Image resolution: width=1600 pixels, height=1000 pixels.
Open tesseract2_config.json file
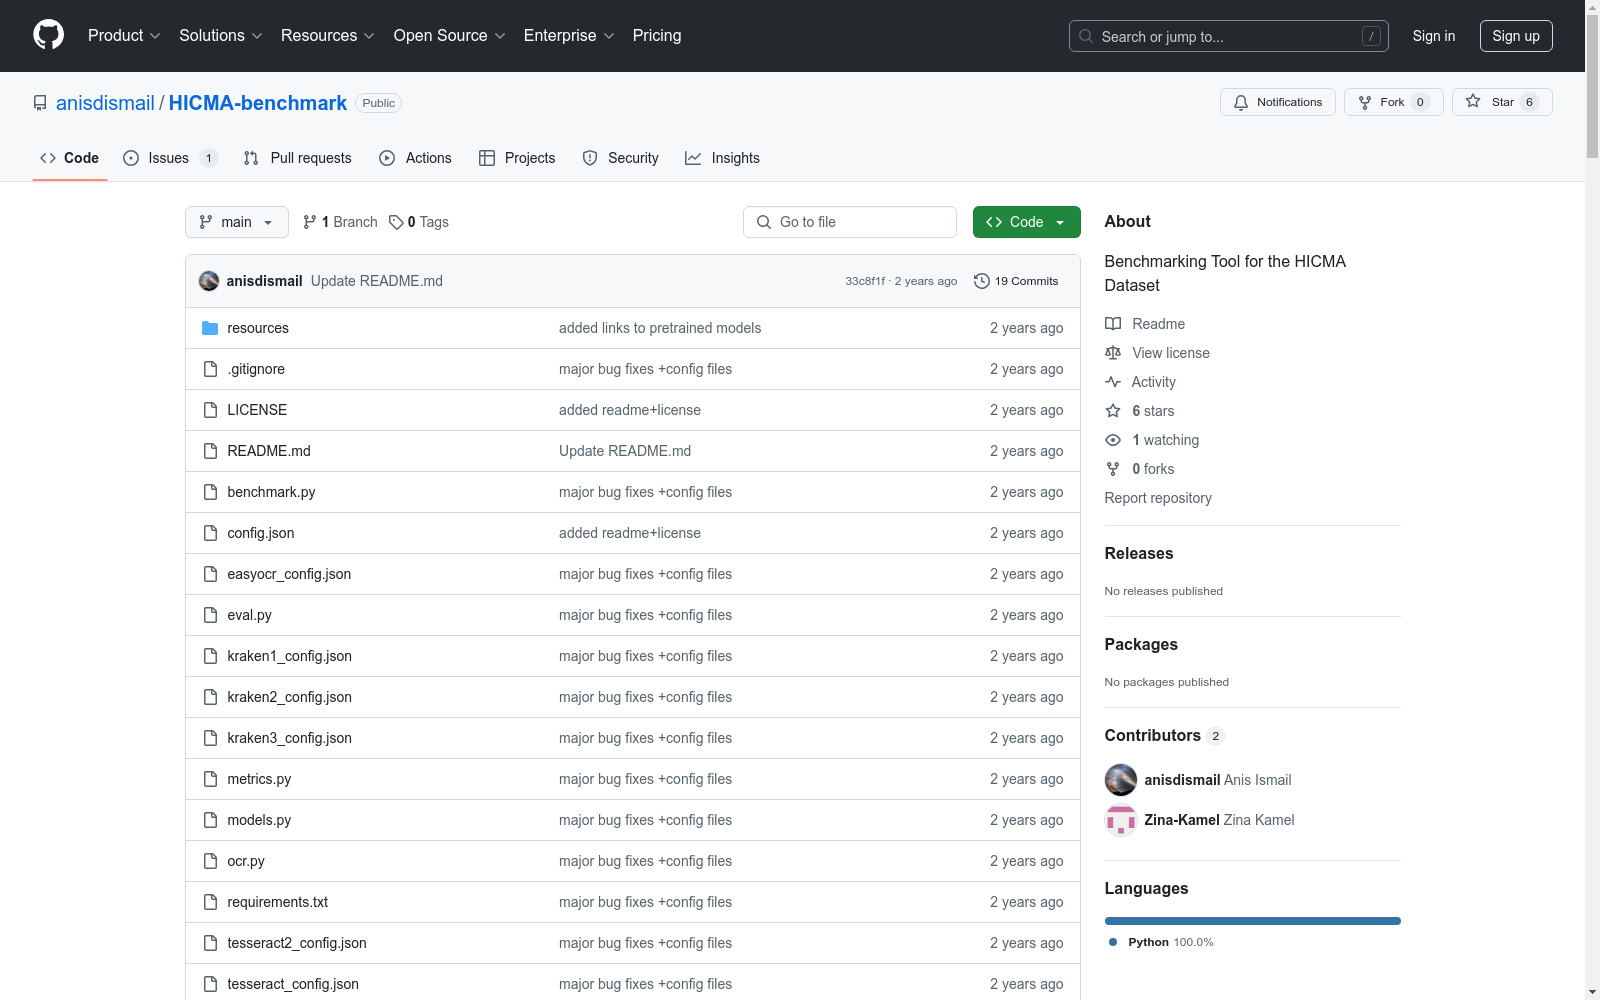point(297,943)
